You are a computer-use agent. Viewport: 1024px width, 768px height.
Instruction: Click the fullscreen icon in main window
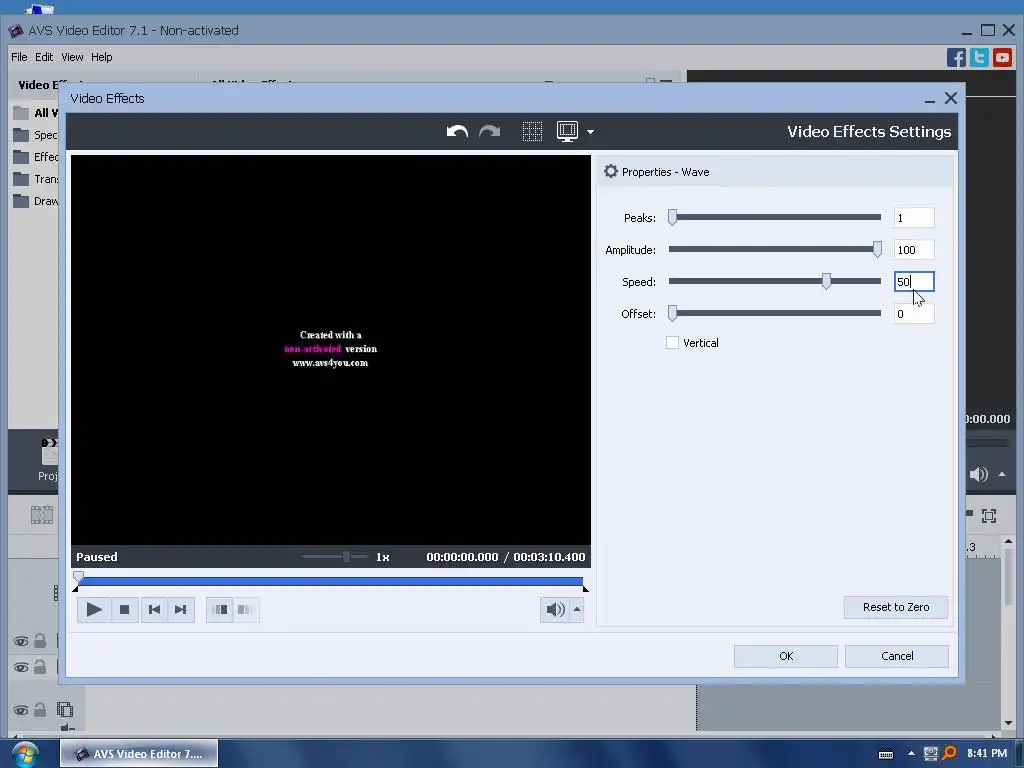tap(989, 516)
